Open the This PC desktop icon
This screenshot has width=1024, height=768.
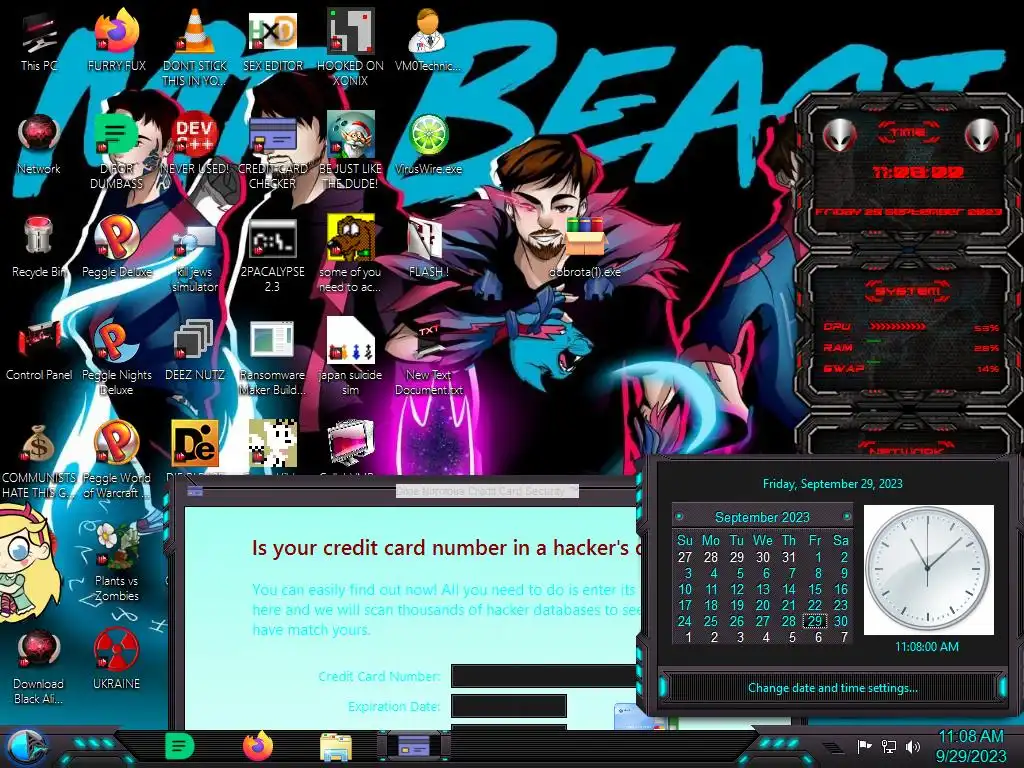point(39,41)
